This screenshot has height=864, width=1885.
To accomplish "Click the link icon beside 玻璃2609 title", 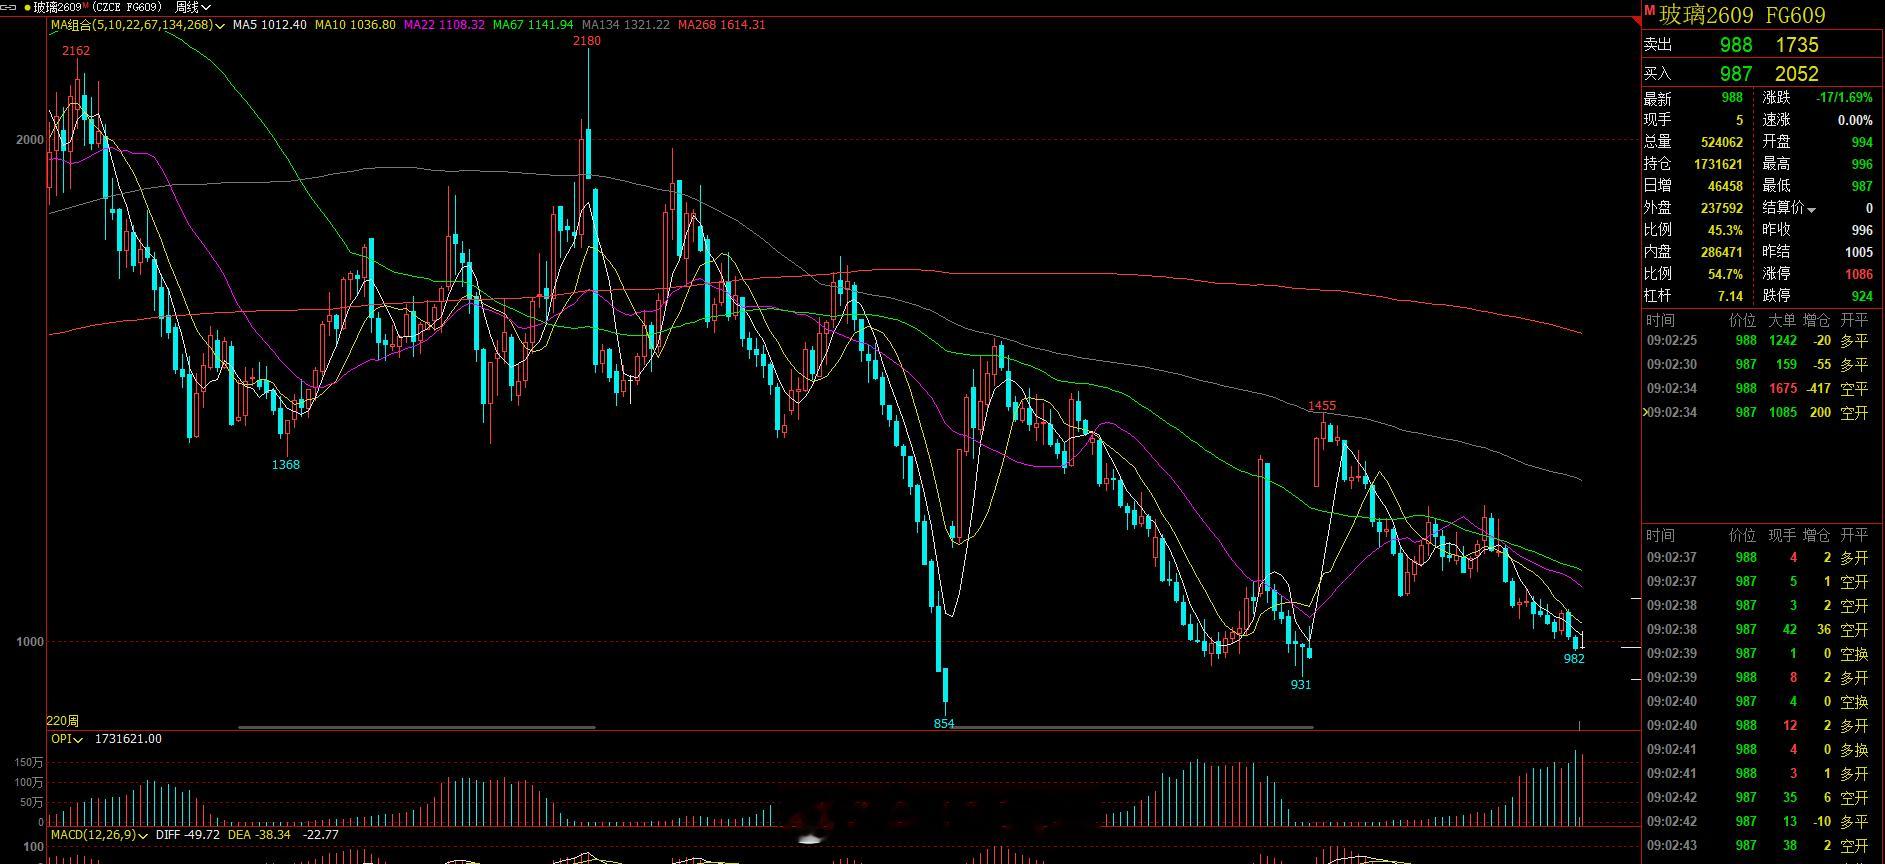I will pyautogui.click(x=10, y=7).
